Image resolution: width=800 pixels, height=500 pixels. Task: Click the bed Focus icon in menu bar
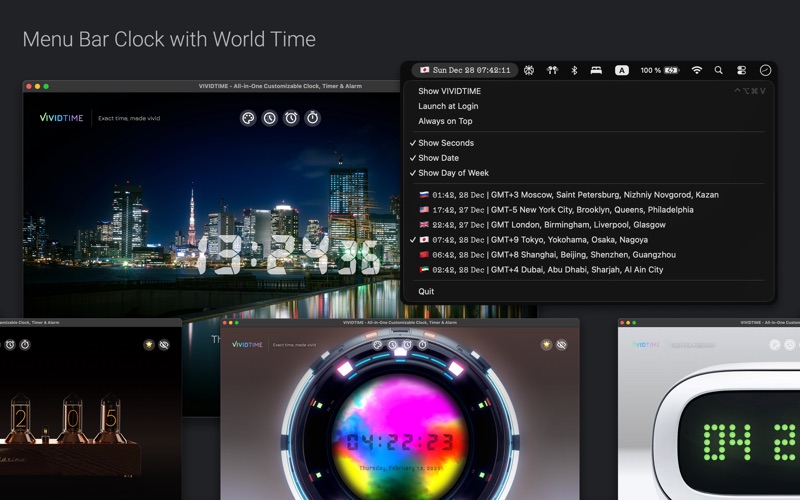point(596,70)
